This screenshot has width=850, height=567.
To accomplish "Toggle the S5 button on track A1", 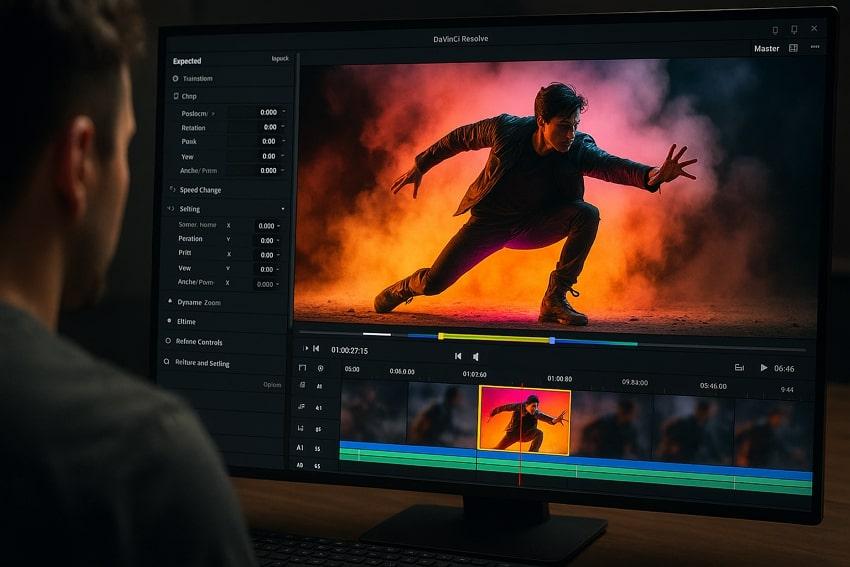I will [318, 449].
